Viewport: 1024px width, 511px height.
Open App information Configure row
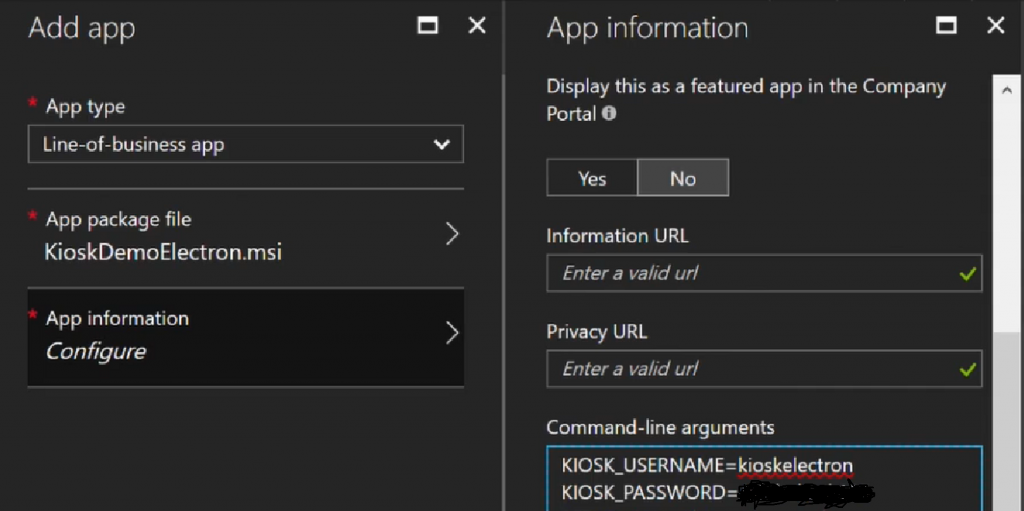246,337
